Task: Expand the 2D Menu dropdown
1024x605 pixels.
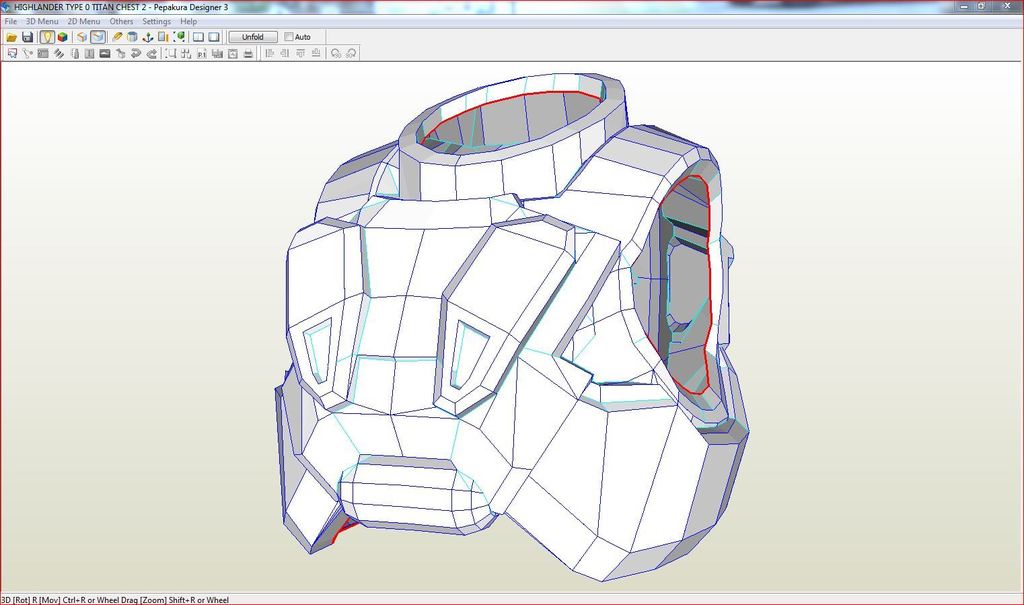Action: click(x=83, y=21)
